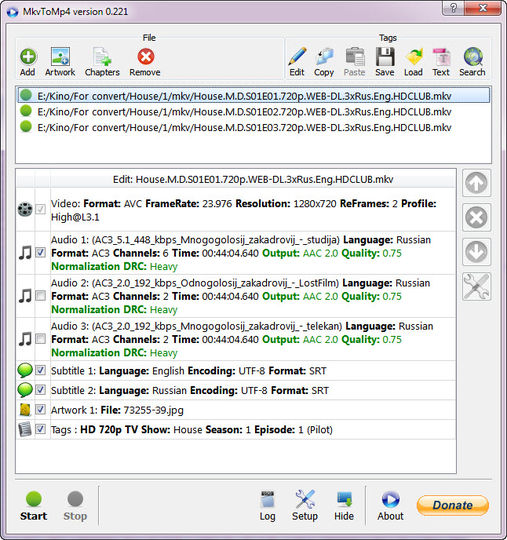The image size is (507, 540).
Task: Enable the Audio 2 LostFilm track checkbox
Action: click(41, 295)
